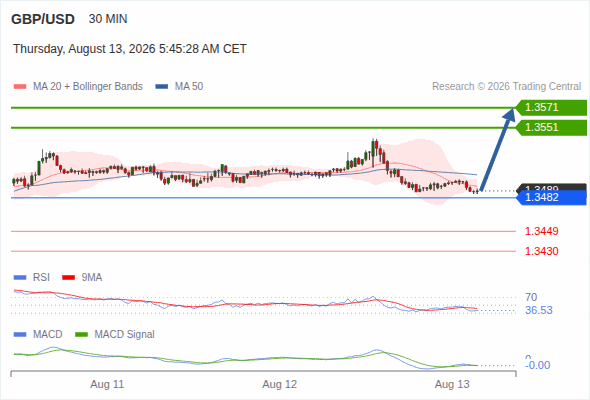Click the MACD Signal green legend marker
This screenshot has width=590, height=400.
click(81, 335)
